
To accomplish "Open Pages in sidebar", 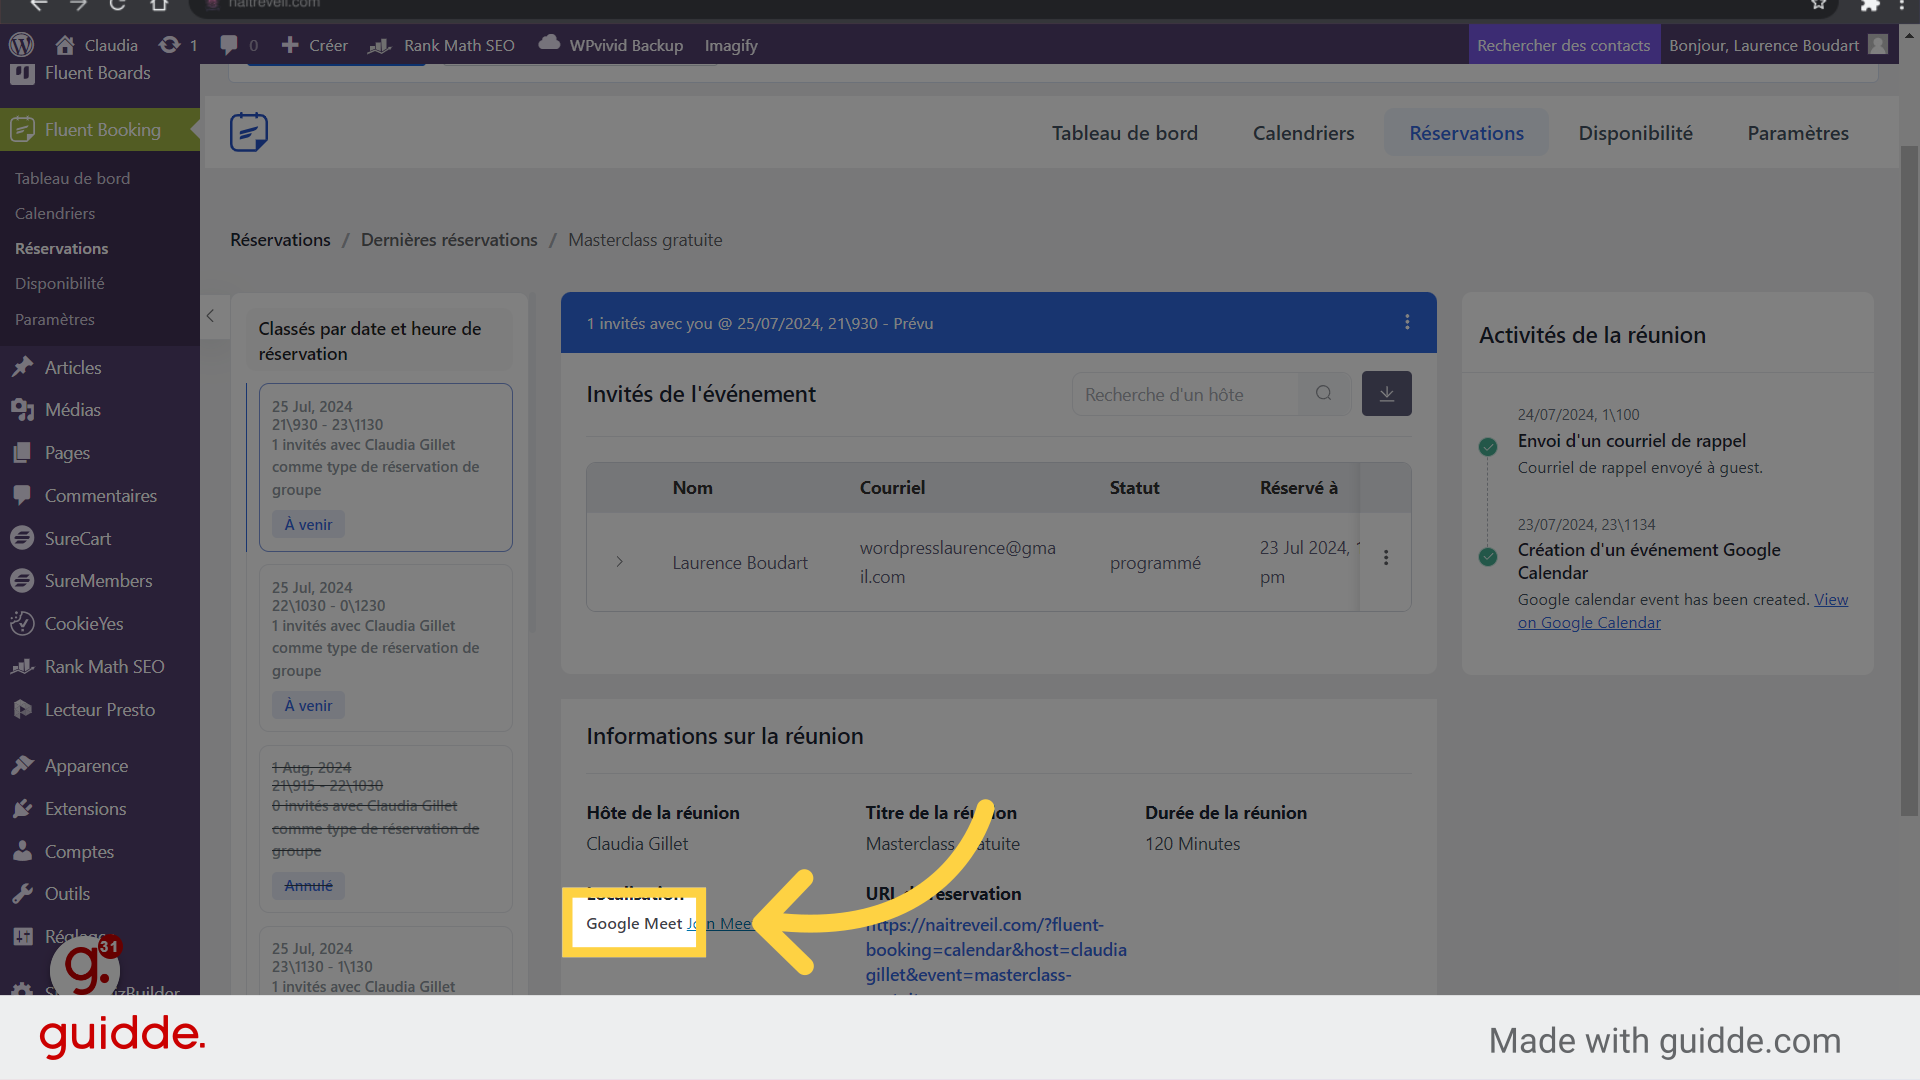I will coord(67,453).
